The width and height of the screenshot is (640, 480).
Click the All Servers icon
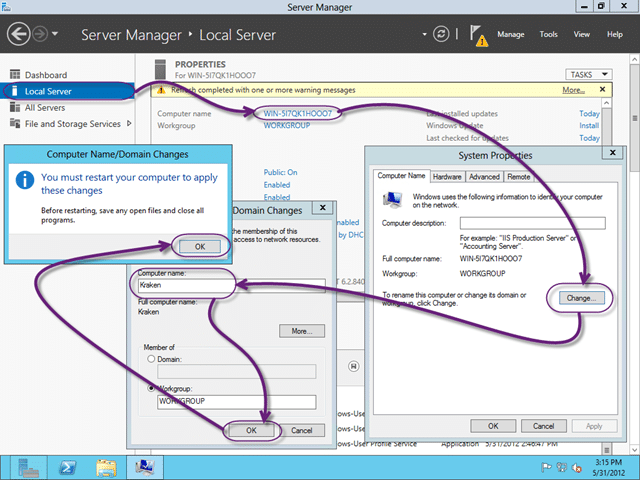[15, 107]
